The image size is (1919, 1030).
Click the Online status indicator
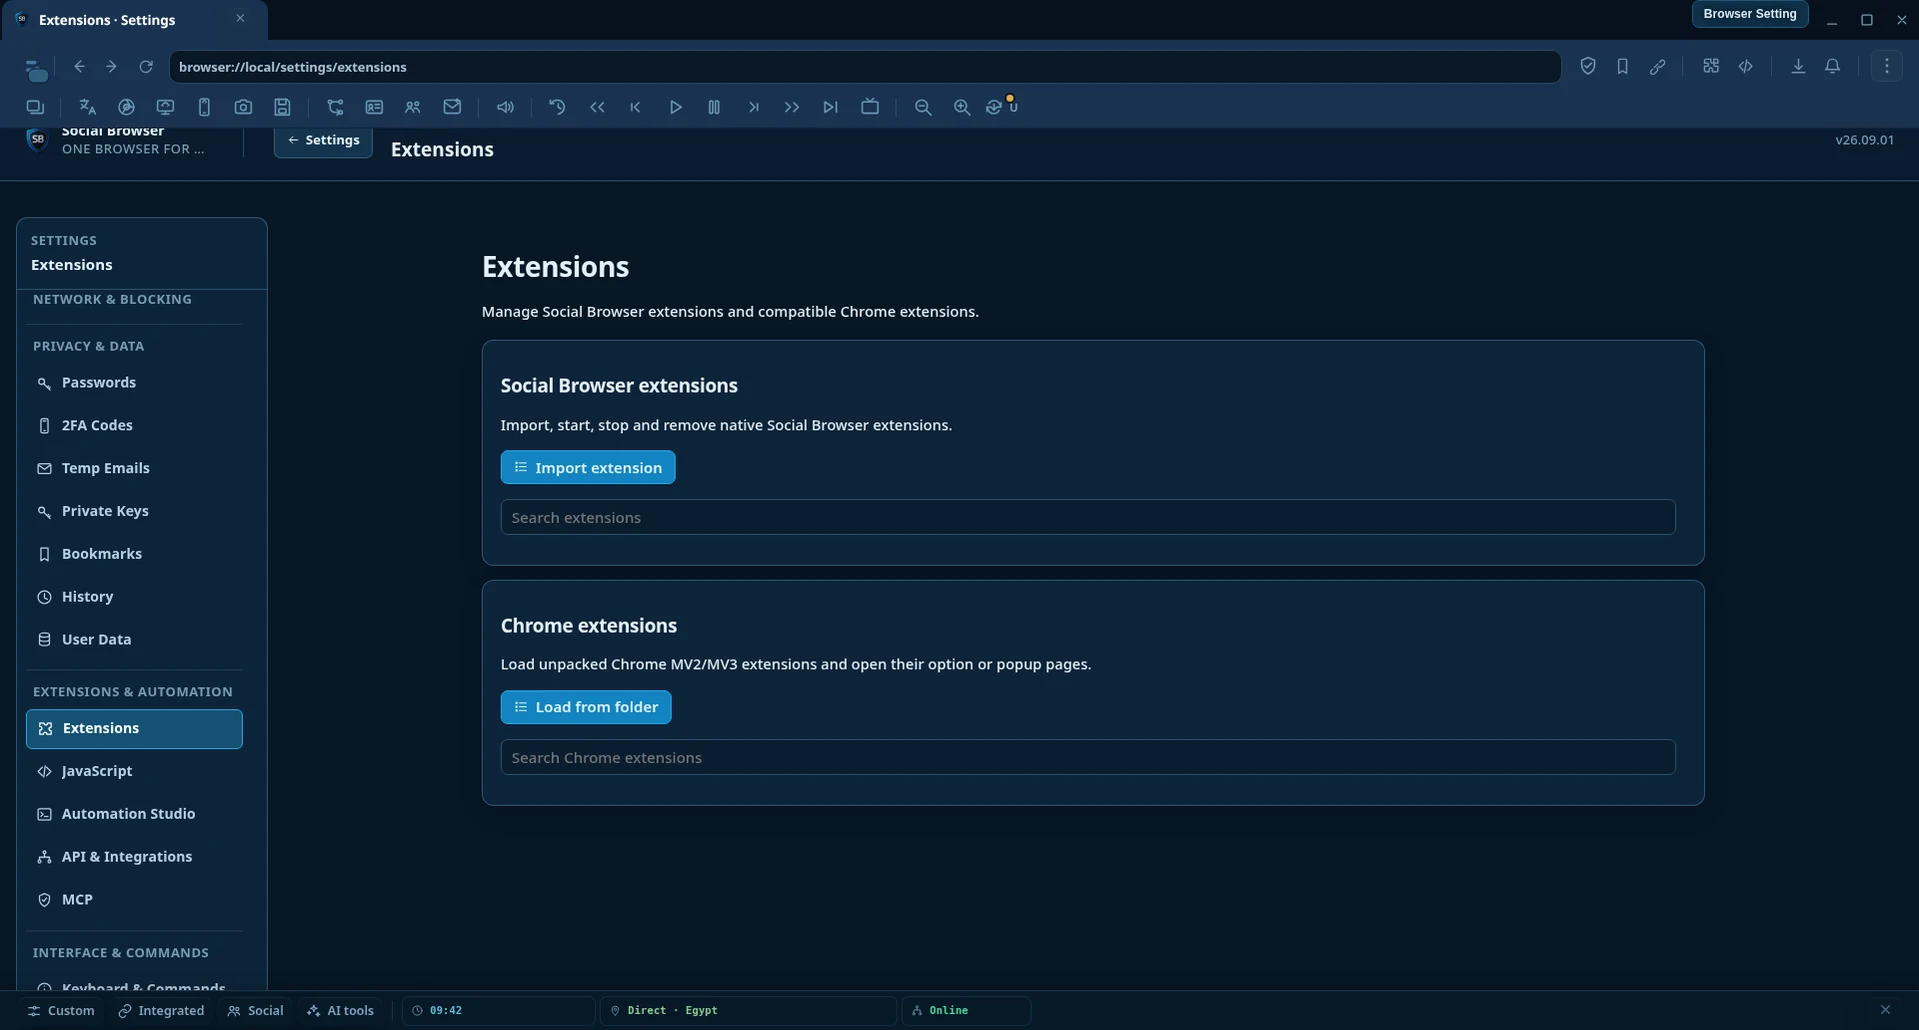966,1011
